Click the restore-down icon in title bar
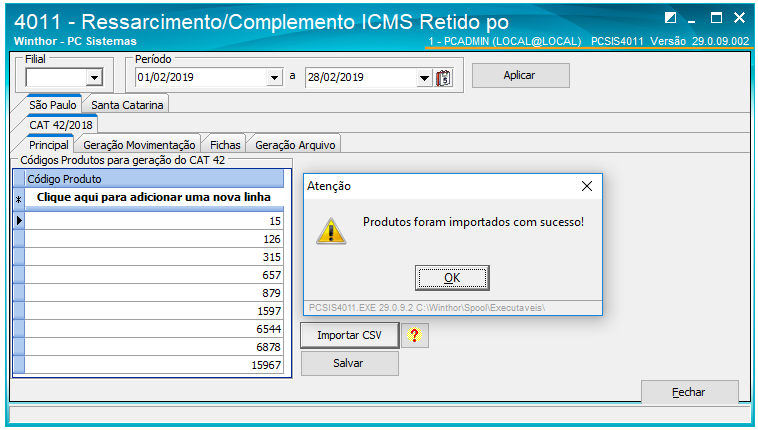 pyautogui.click(x=671, y=18)
